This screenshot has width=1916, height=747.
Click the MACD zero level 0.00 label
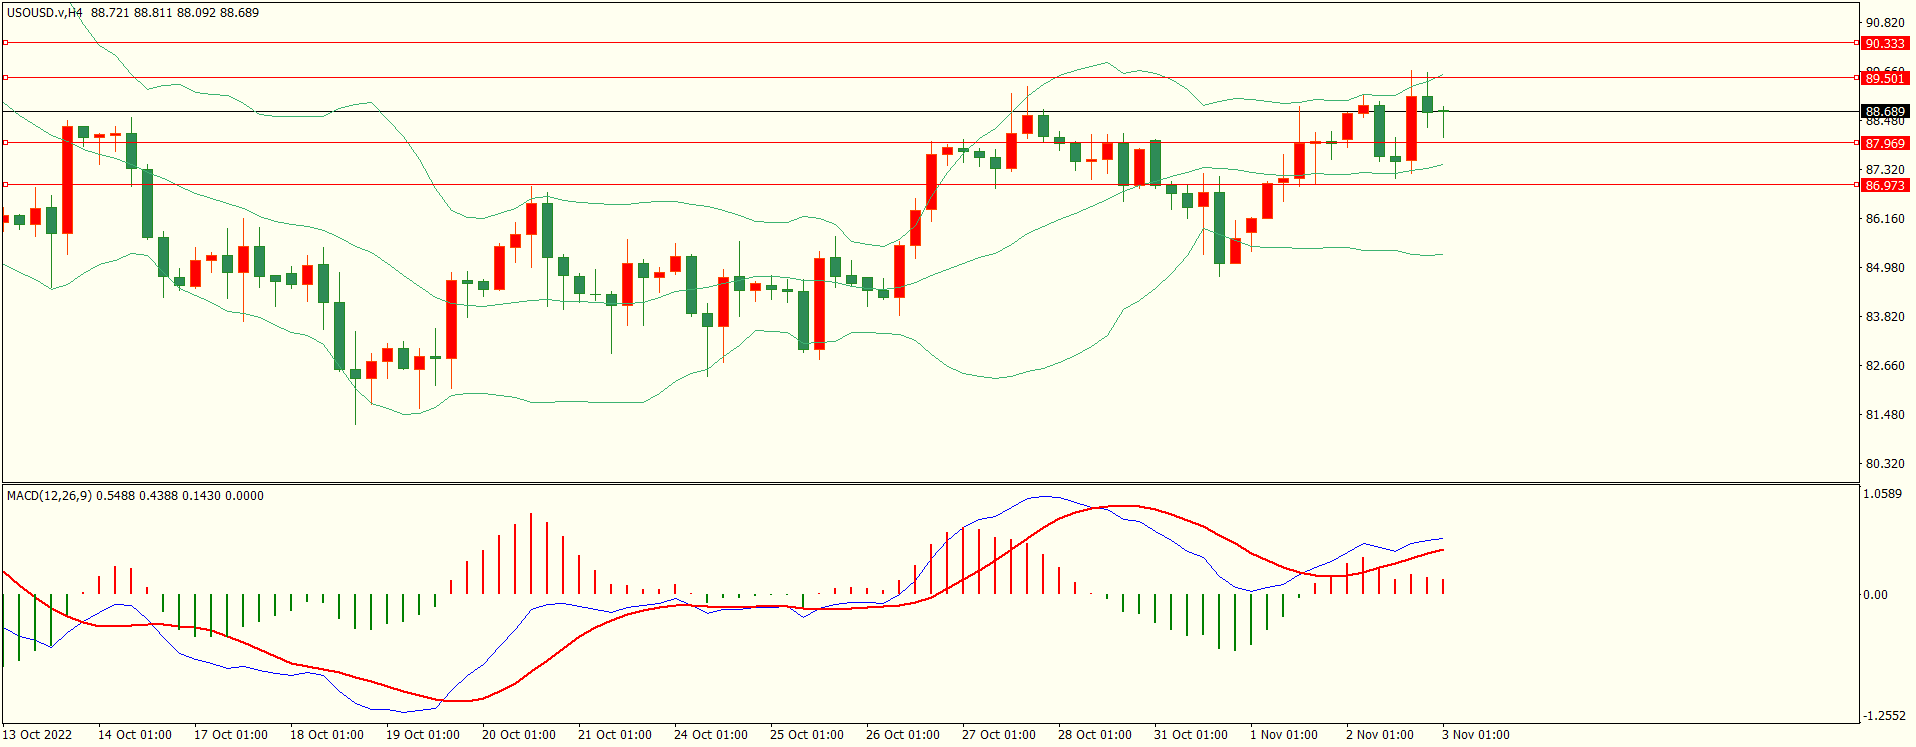pyautogui.click(x=1875, y=595)
